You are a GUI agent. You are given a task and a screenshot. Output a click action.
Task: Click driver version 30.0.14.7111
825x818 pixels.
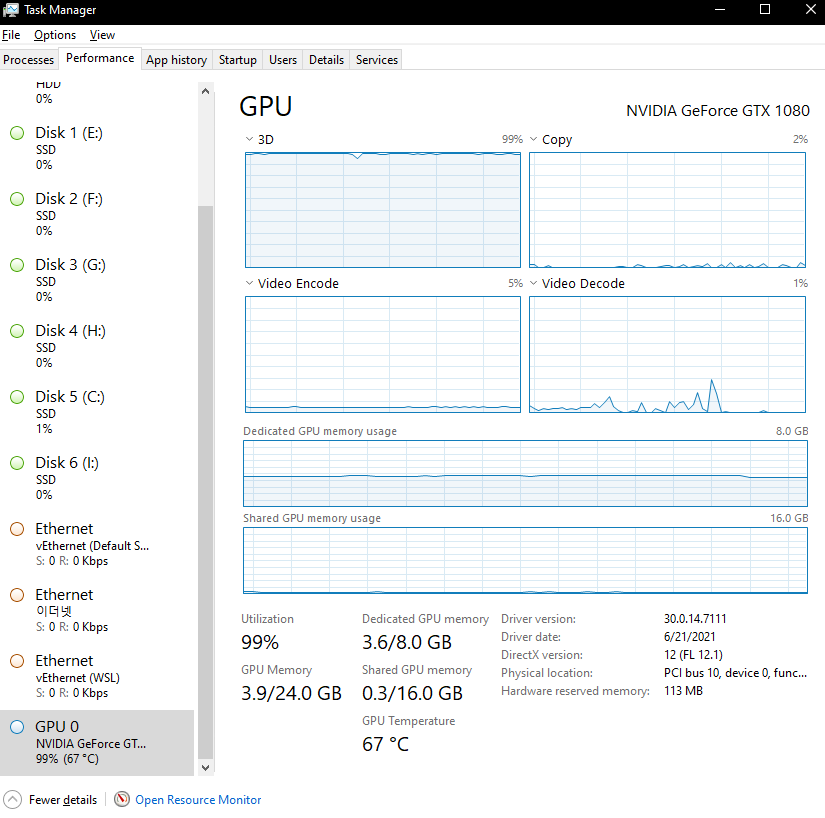coord(695,619)
